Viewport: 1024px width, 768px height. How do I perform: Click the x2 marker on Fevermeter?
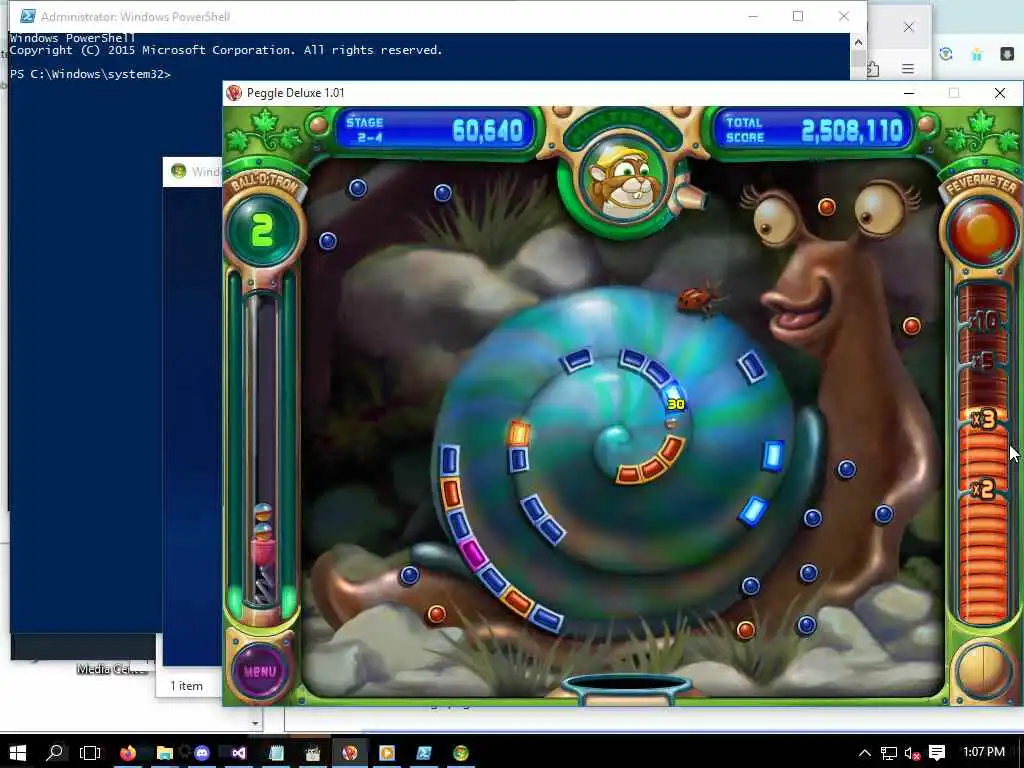coord(983,488)
